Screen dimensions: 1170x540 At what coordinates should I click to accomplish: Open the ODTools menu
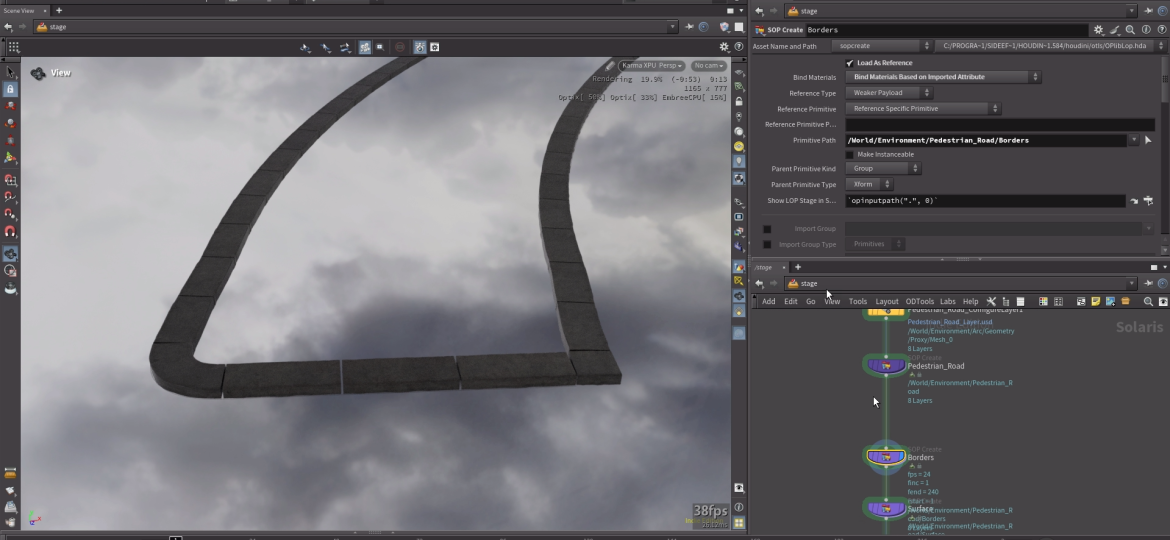tap(919, 301)
